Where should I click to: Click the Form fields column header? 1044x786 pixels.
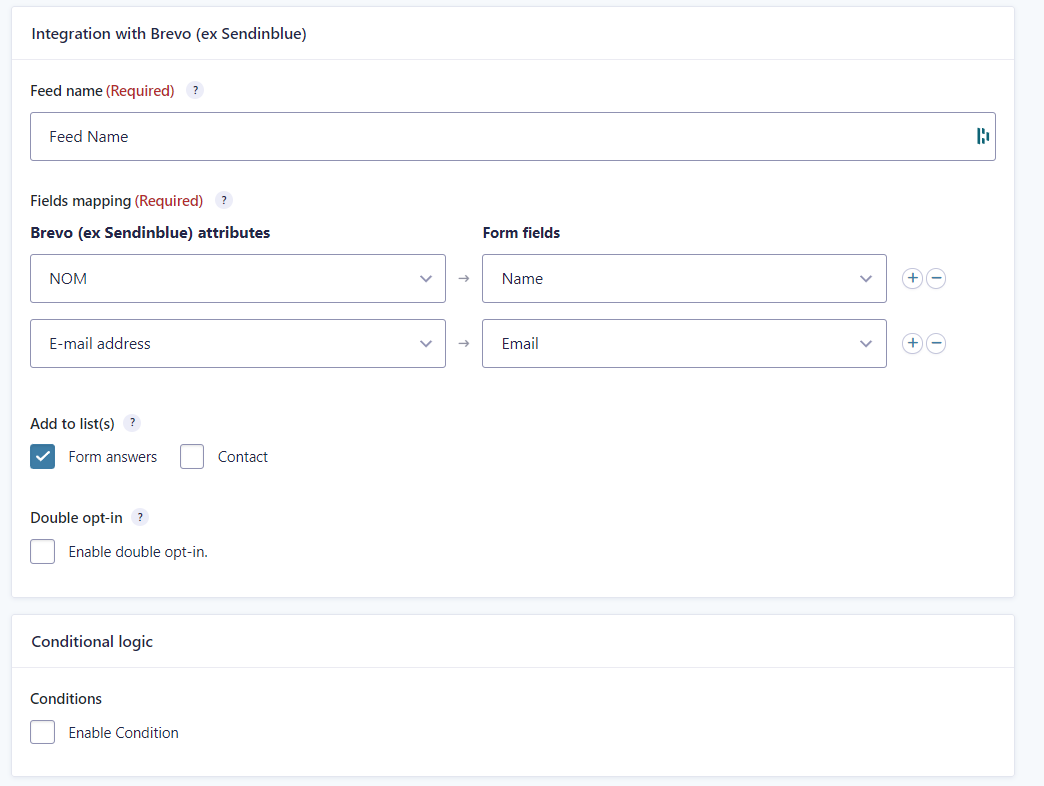pyautogui.click(x=521, y=233)
